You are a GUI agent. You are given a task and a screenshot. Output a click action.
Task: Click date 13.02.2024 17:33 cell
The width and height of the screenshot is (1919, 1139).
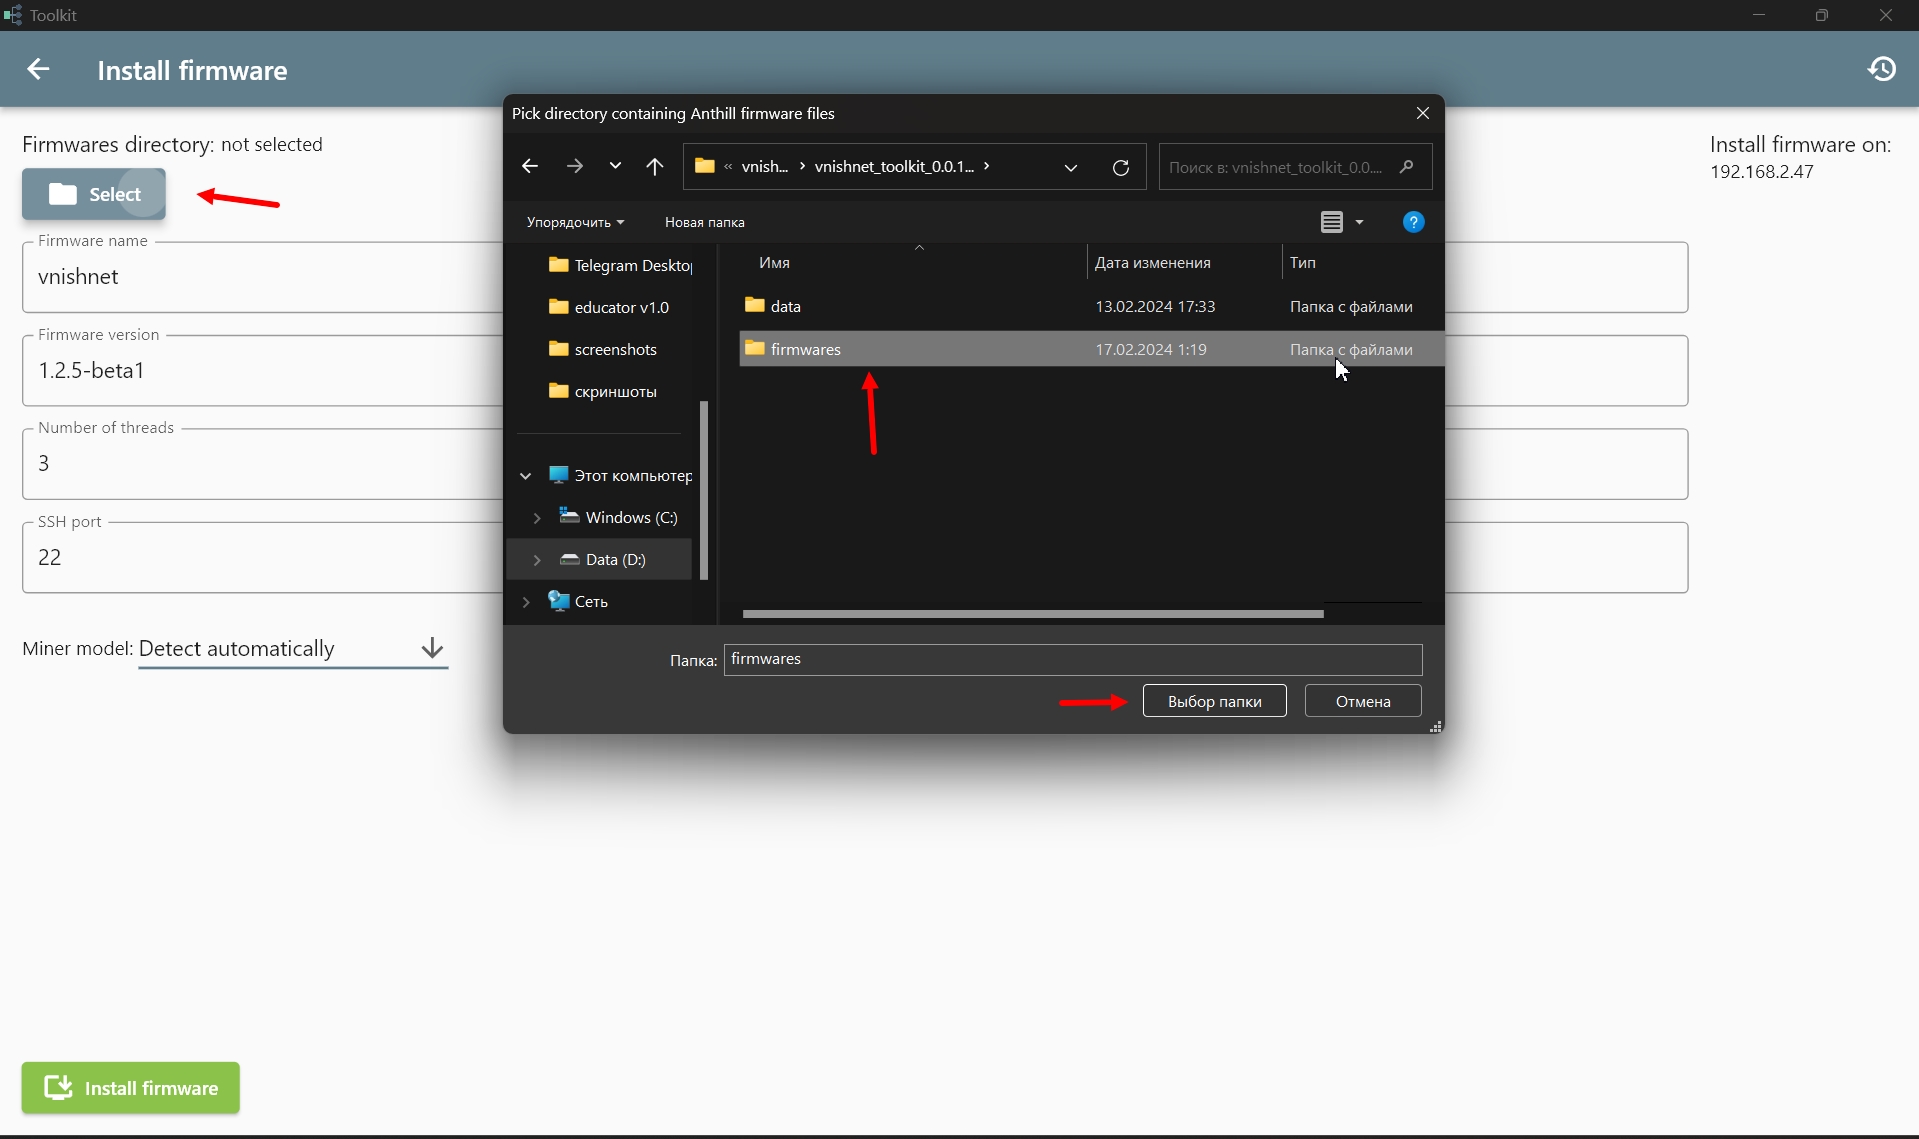(1155, 307)
